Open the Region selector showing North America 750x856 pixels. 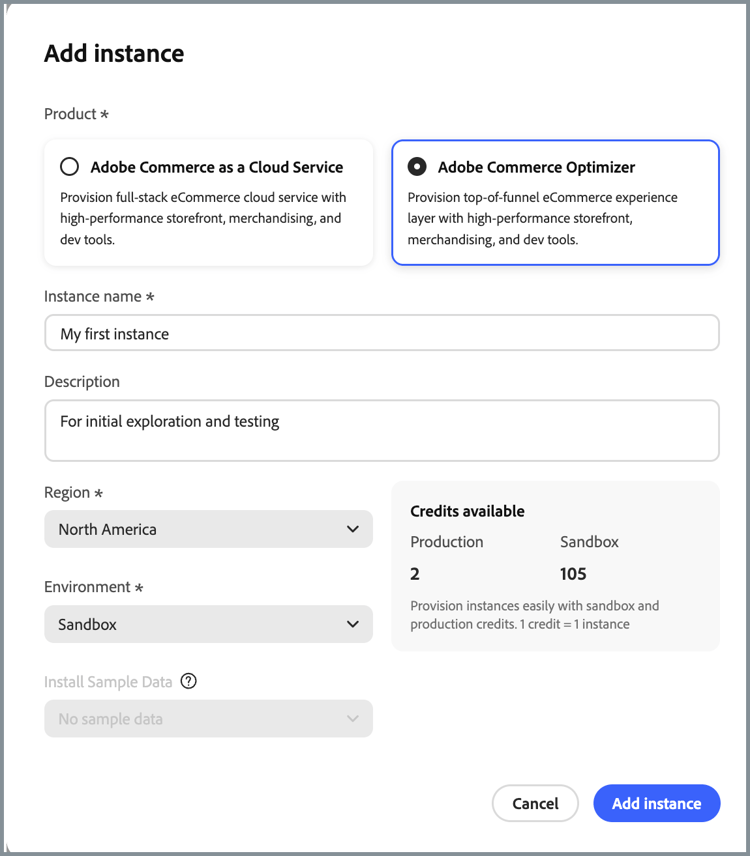tap(208, 529)
